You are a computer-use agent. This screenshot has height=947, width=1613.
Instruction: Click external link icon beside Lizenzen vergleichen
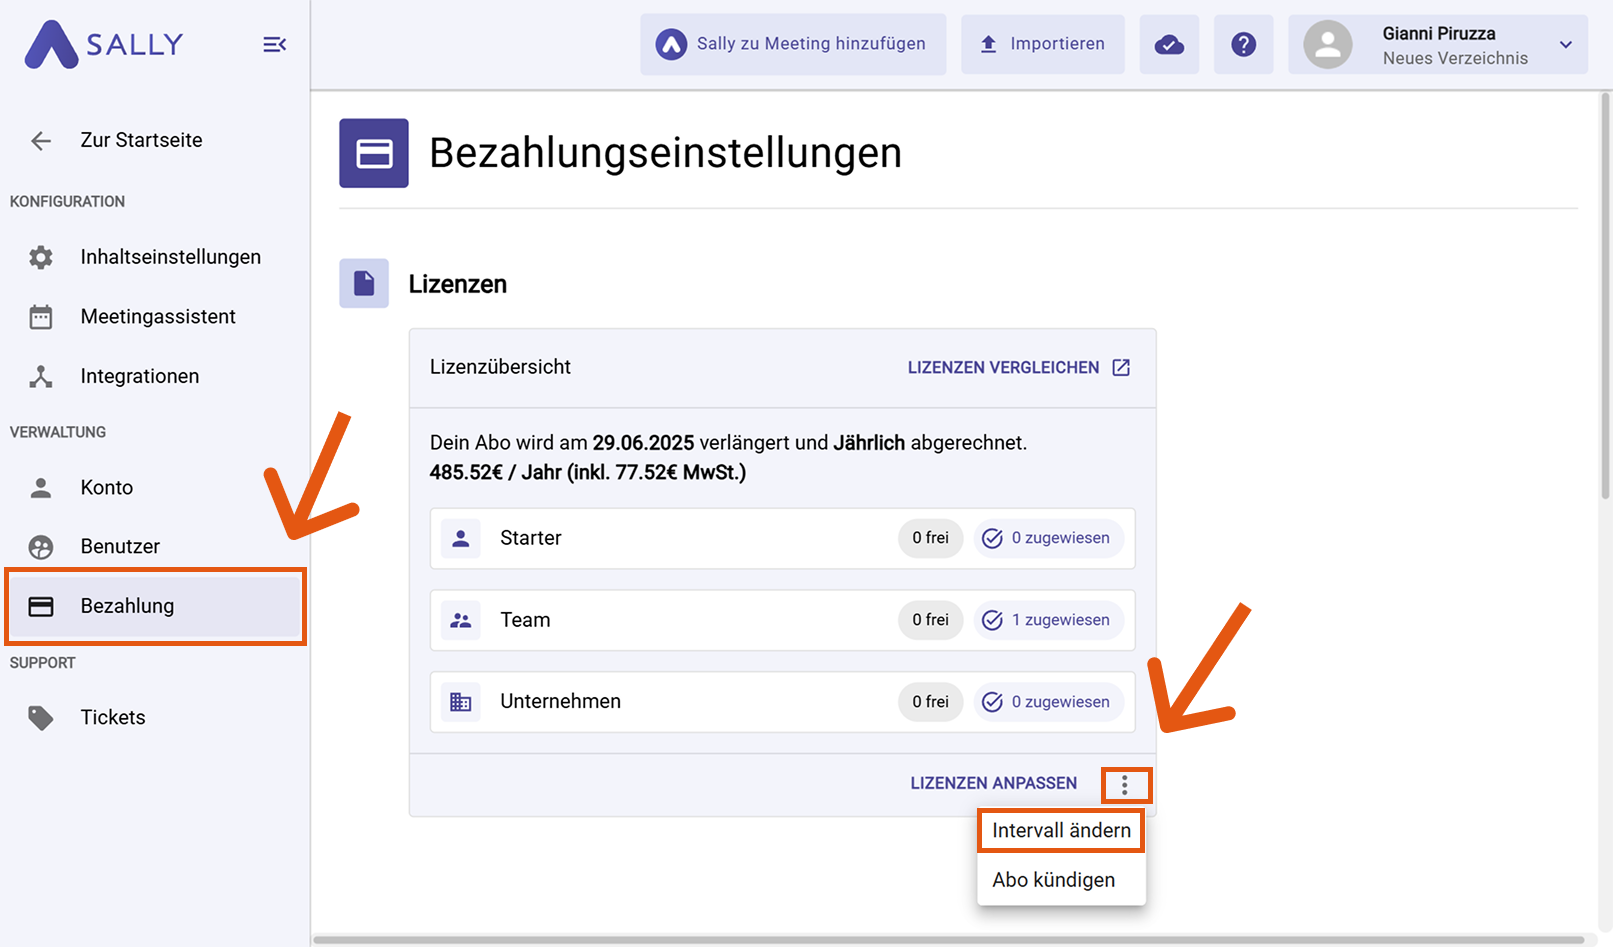click(1121, 368)
